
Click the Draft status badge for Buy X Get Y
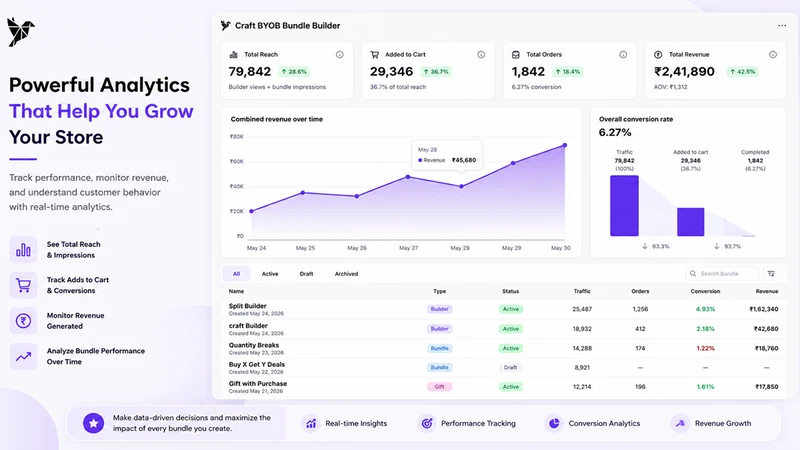(510, 367)
